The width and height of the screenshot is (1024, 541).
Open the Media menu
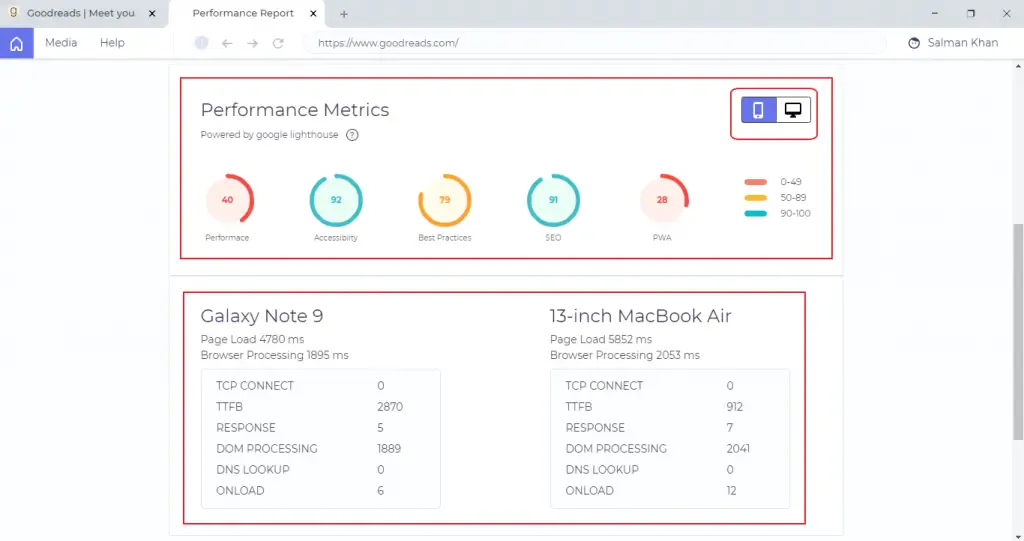[61, 43]
